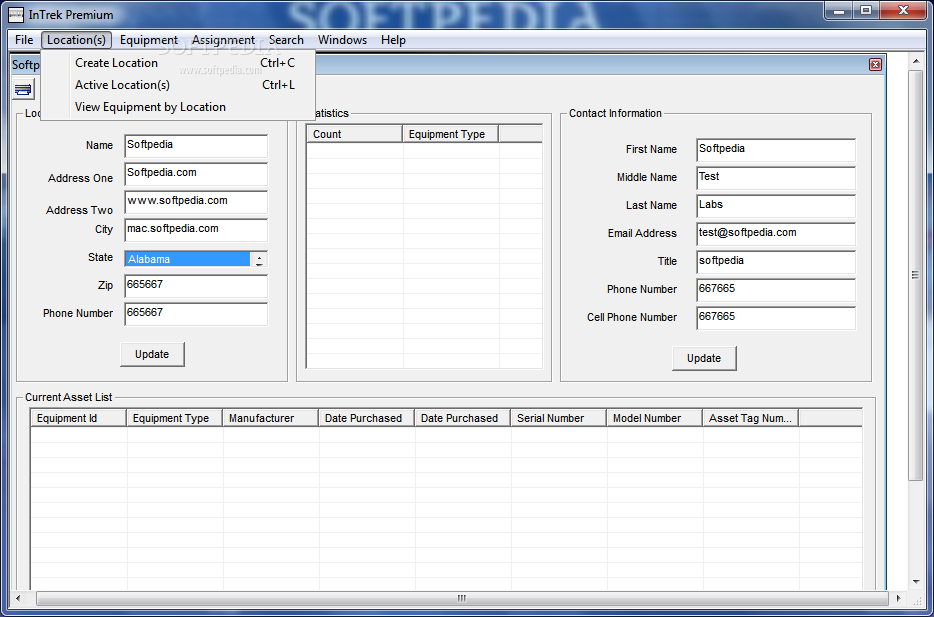Close the Location(s) menu
This screenshot has height=617, width=934.
76,40
